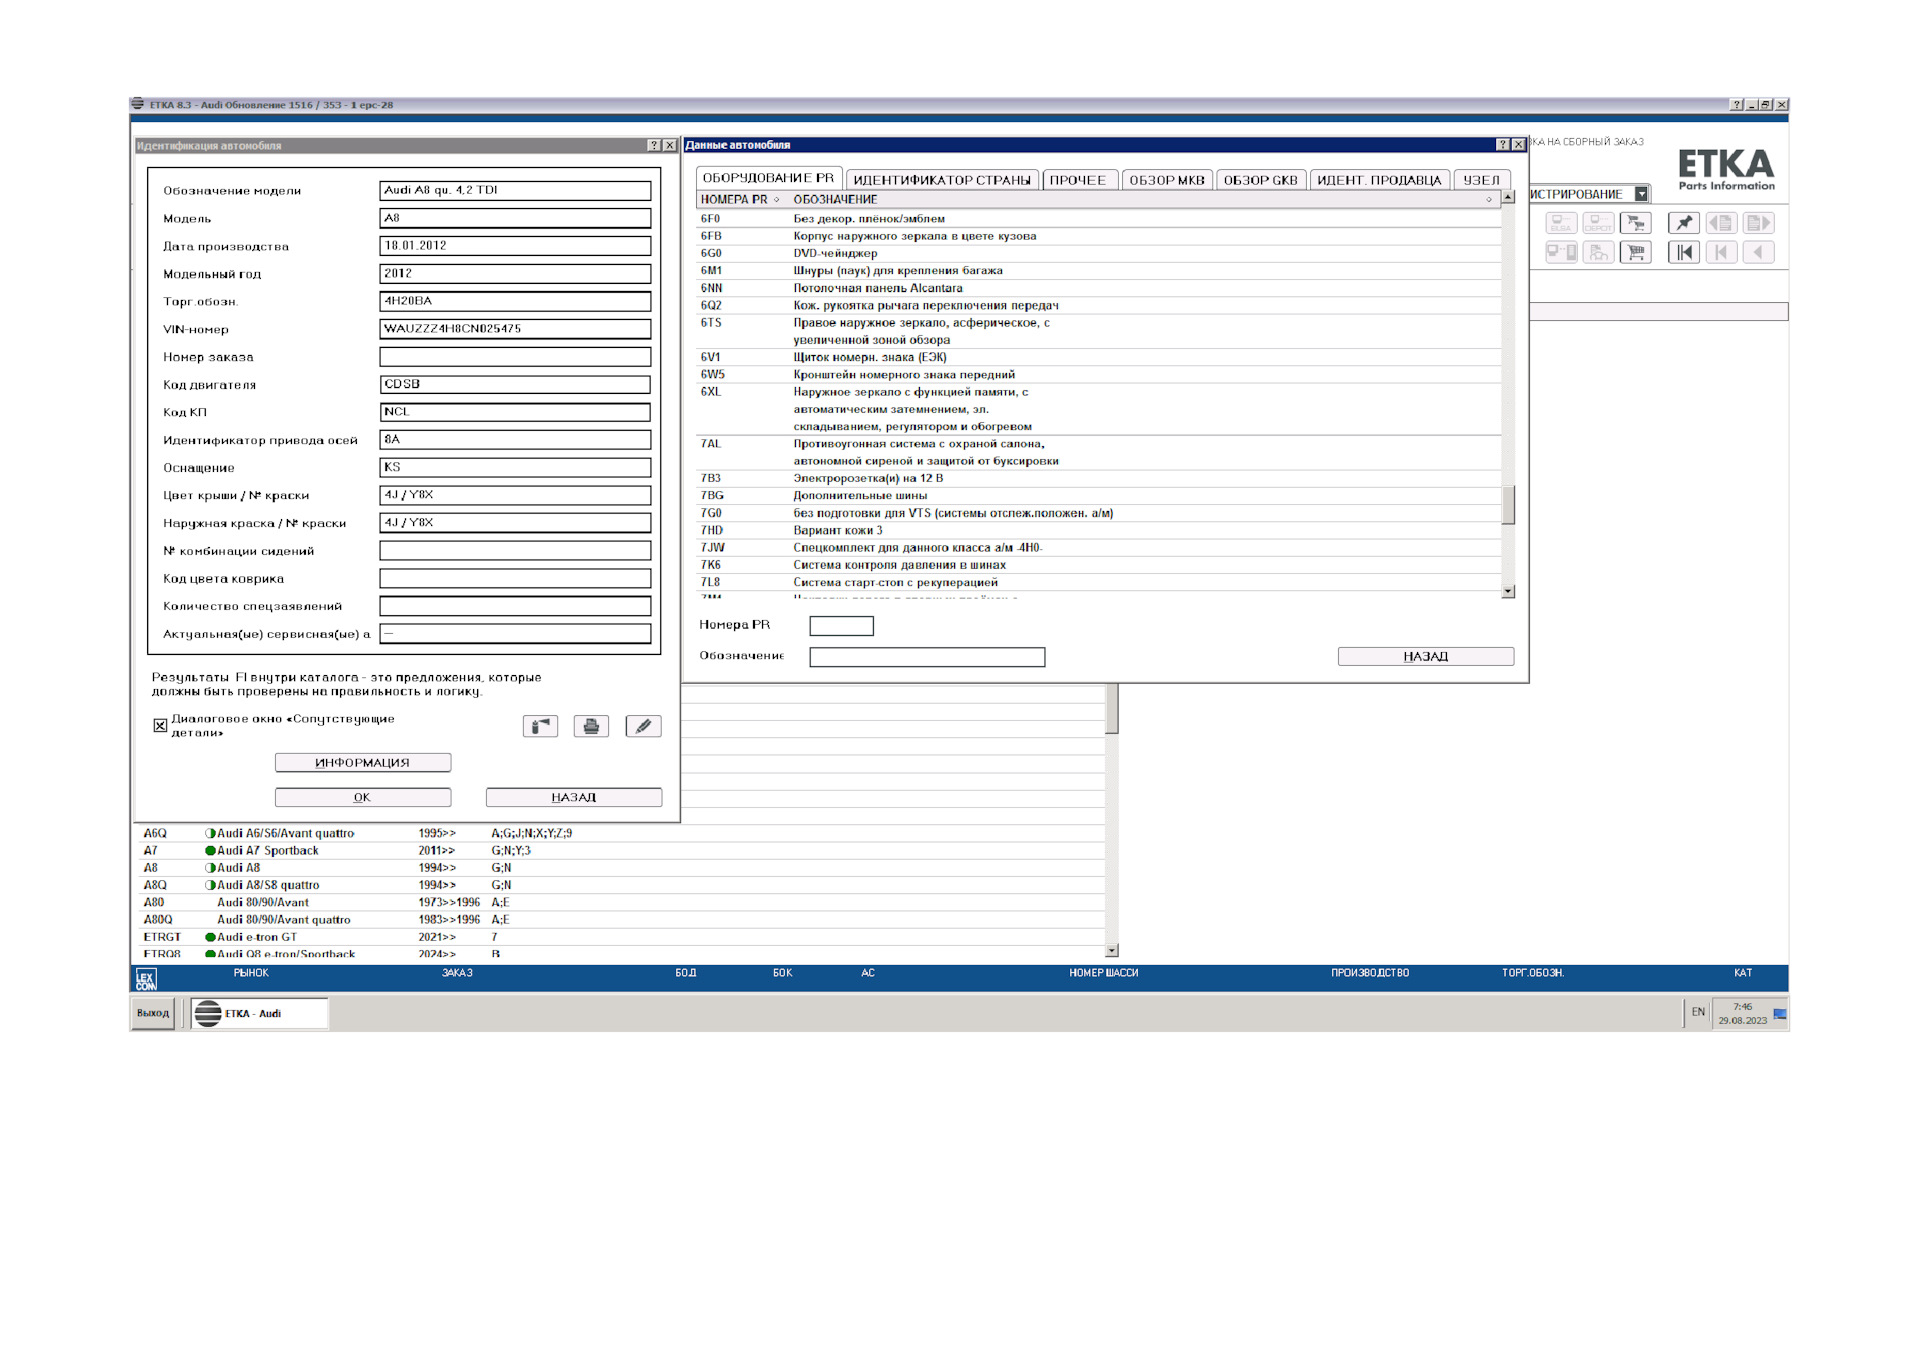Image resolution: width=1920 pixels, height=1358 pixels.
Task: Click jump to first entry icon
Action: coord(1684,252)
